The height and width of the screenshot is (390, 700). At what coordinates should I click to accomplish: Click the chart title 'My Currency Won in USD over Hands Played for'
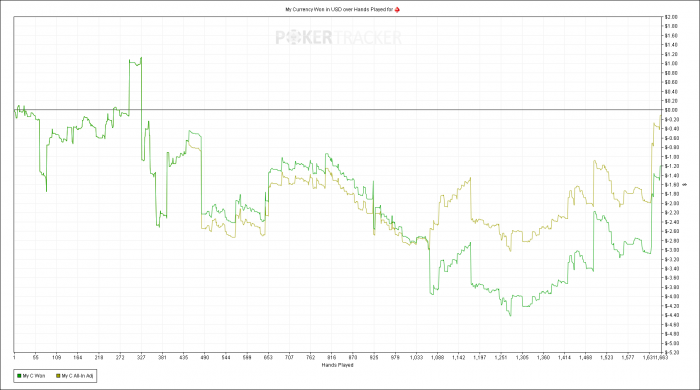339,9
